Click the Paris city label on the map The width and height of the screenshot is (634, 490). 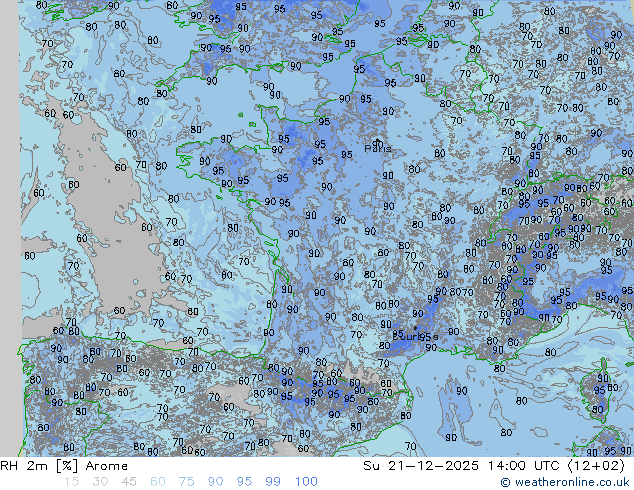pos(378,149)
